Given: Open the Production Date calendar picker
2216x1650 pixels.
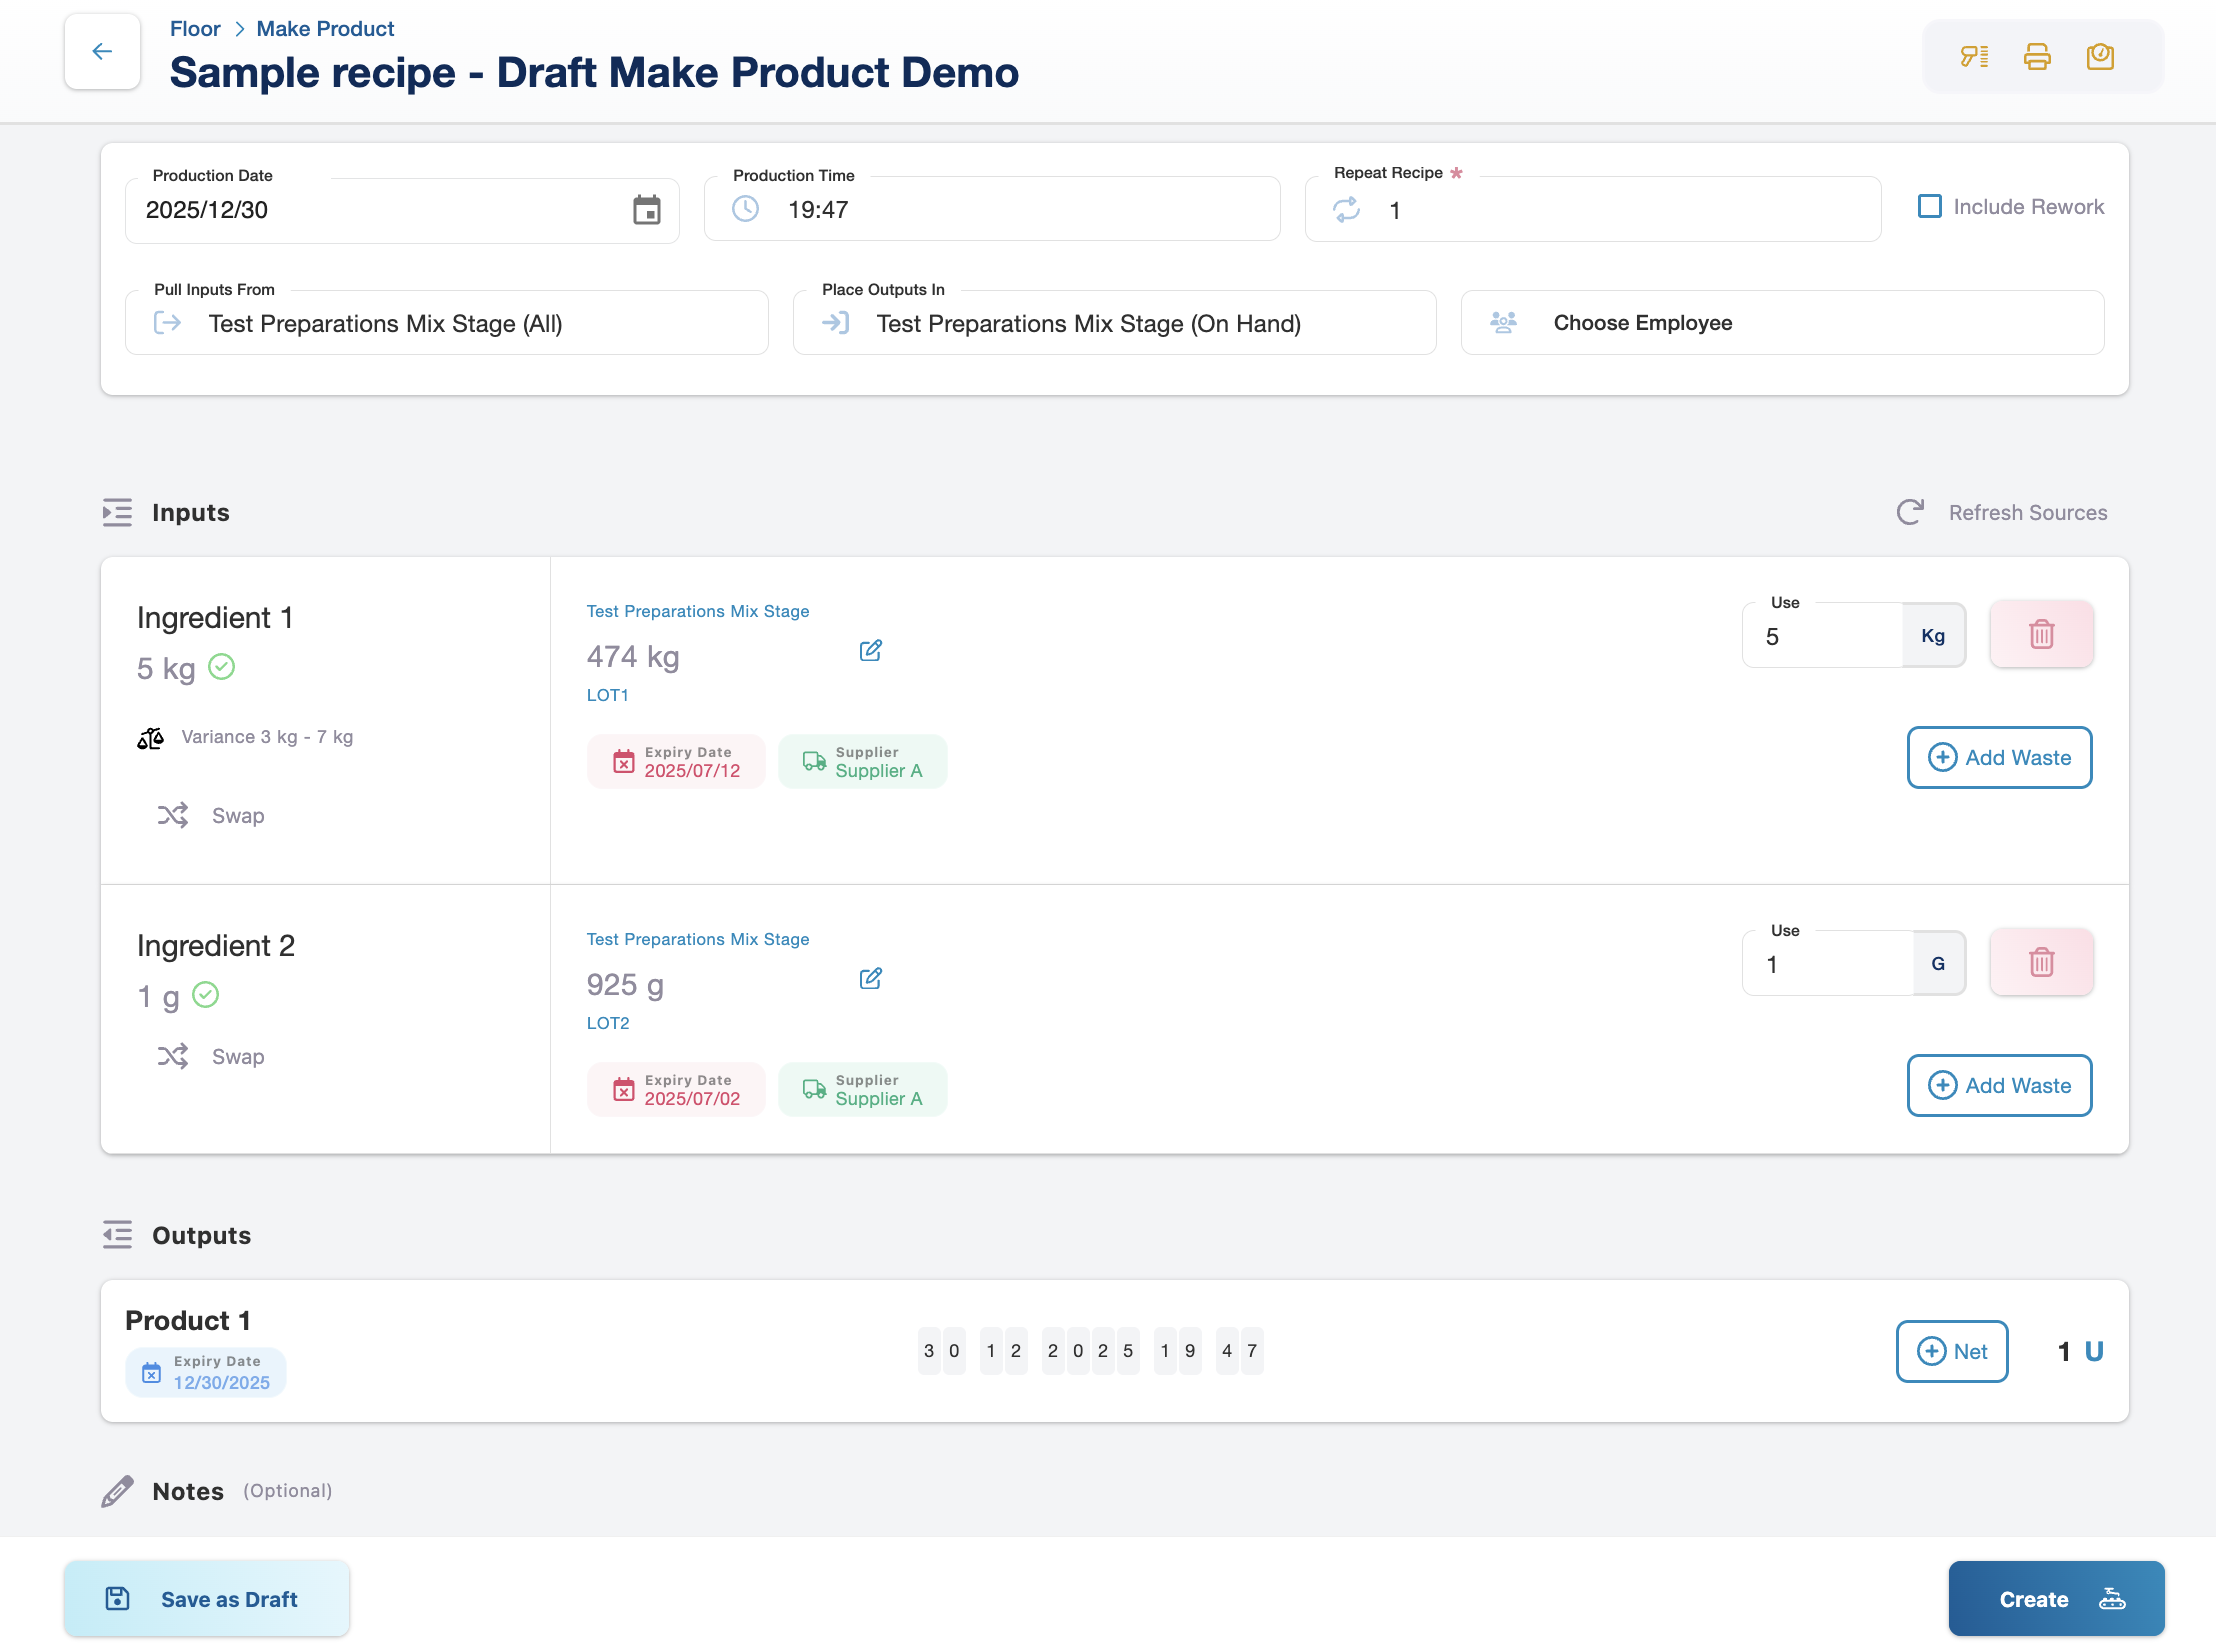Looking at the screenshot, I should (646, 210).
